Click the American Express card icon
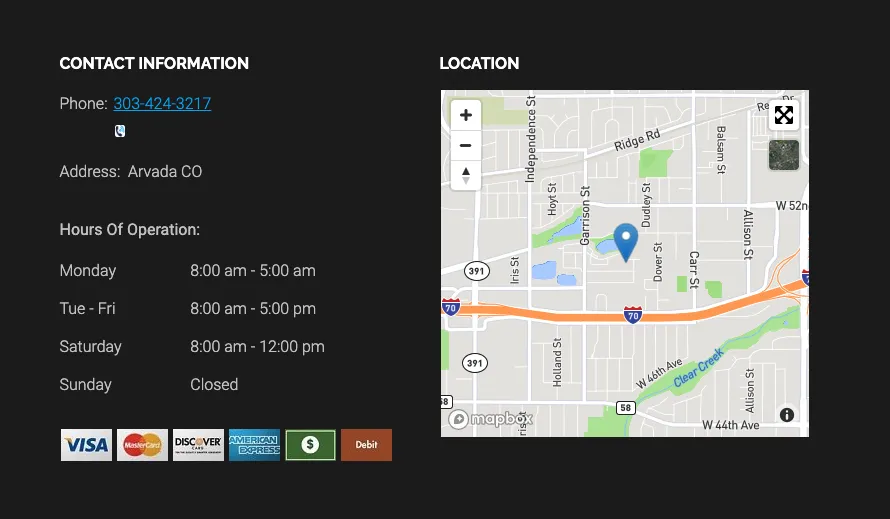 click(254, 445)
